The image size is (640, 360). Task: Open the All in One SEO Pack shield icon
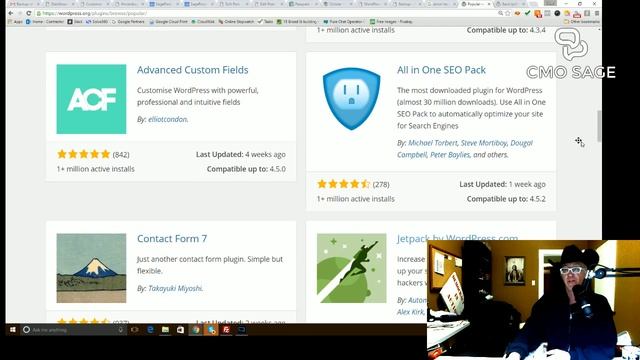(351, 99)
